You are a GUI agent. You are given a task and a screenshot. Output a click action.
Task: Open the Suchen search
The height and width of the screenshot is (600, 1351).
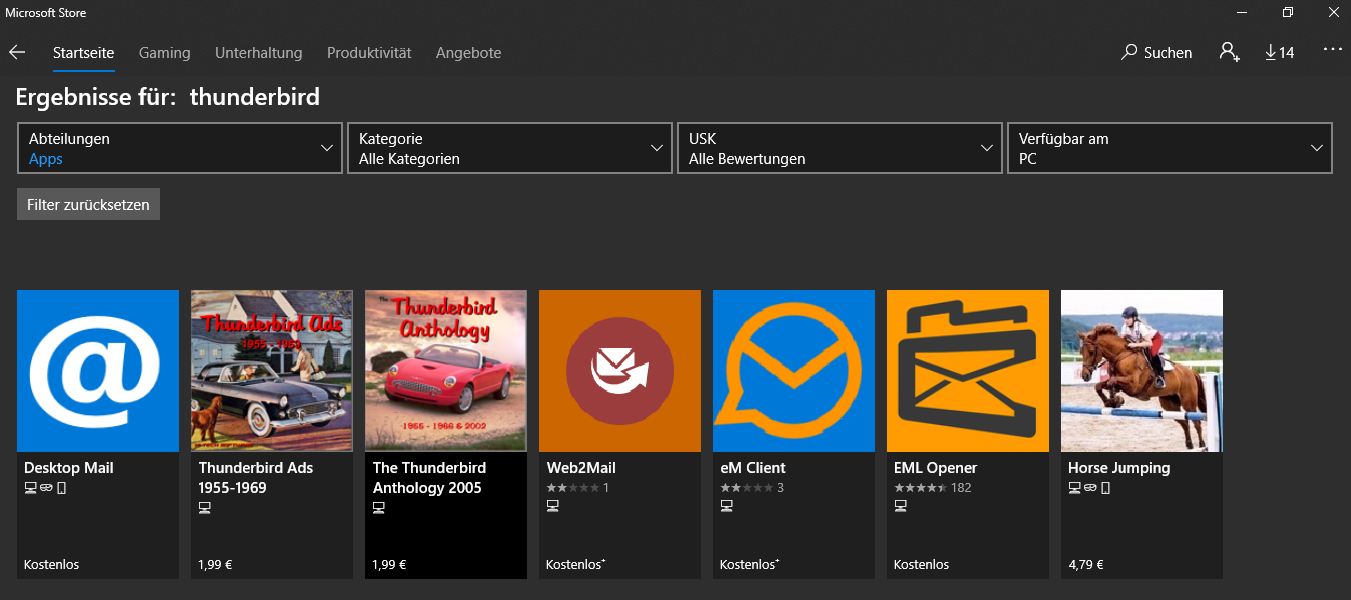1157,52
